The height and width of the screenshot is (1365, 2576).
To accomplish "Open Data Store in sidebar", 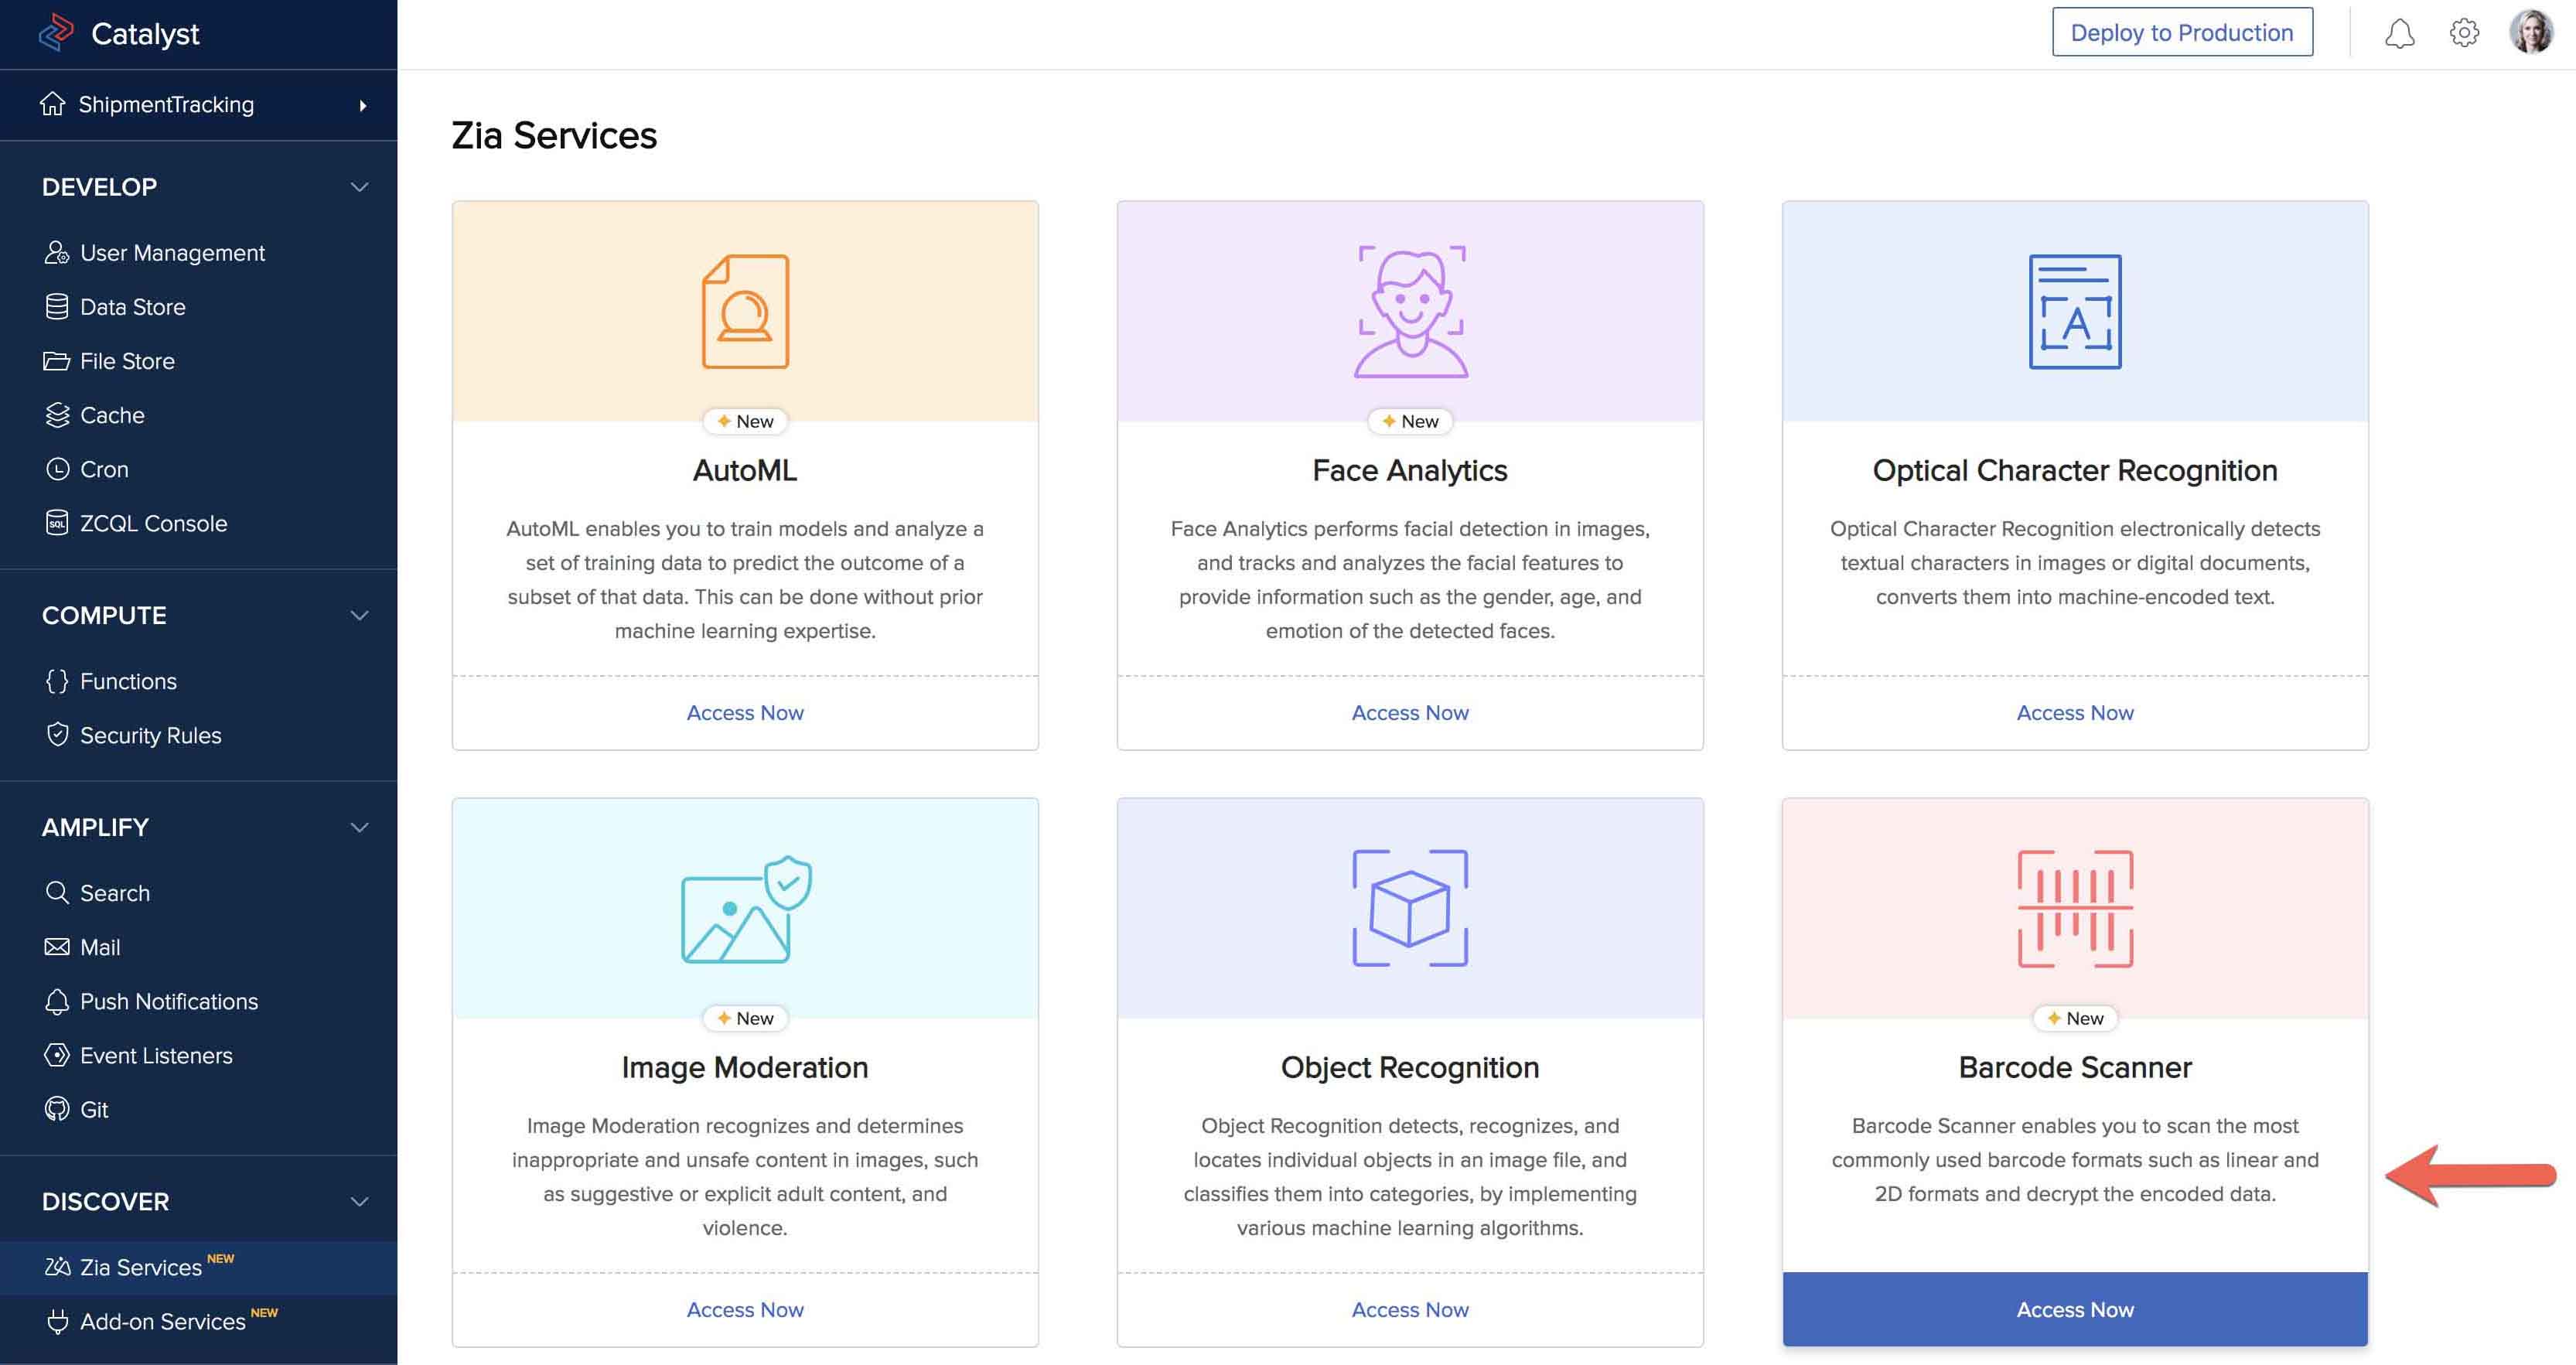I will point(132,307).
